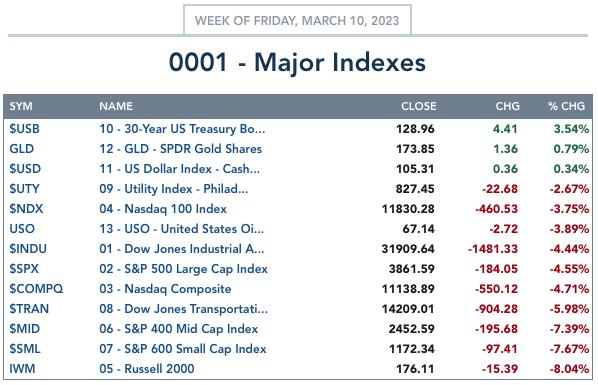Viewport: 598px width, 385px height.
Task: Open the $UTY symbol link
Action: click(24, 189)
